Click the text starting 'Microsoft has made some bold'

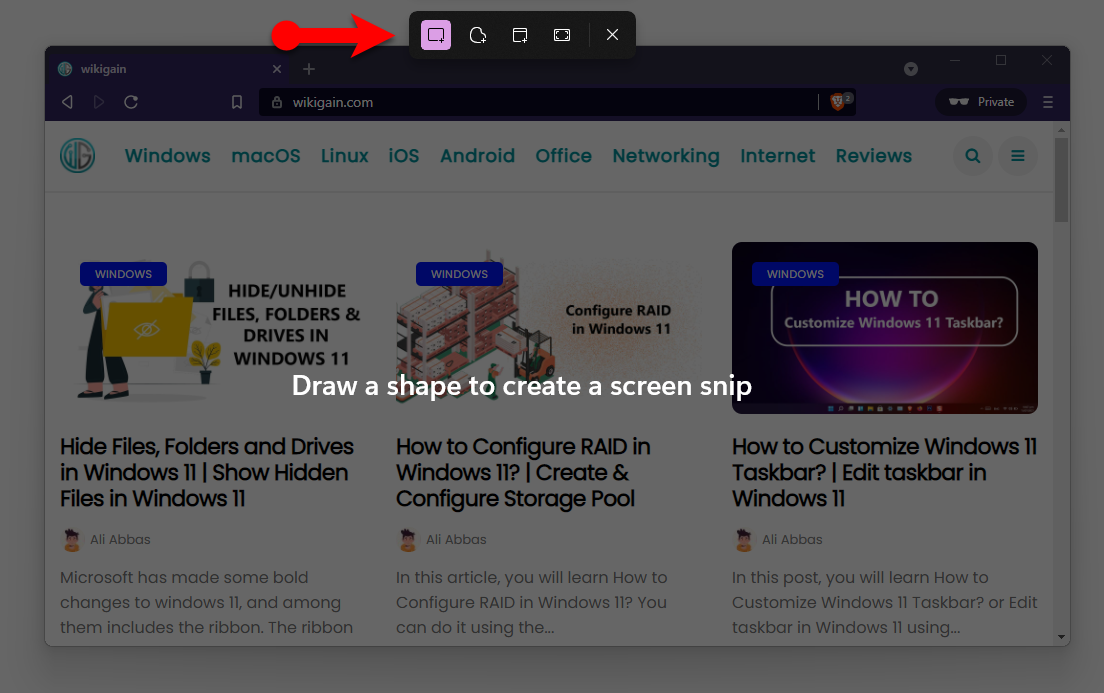[x=206, y=602]
